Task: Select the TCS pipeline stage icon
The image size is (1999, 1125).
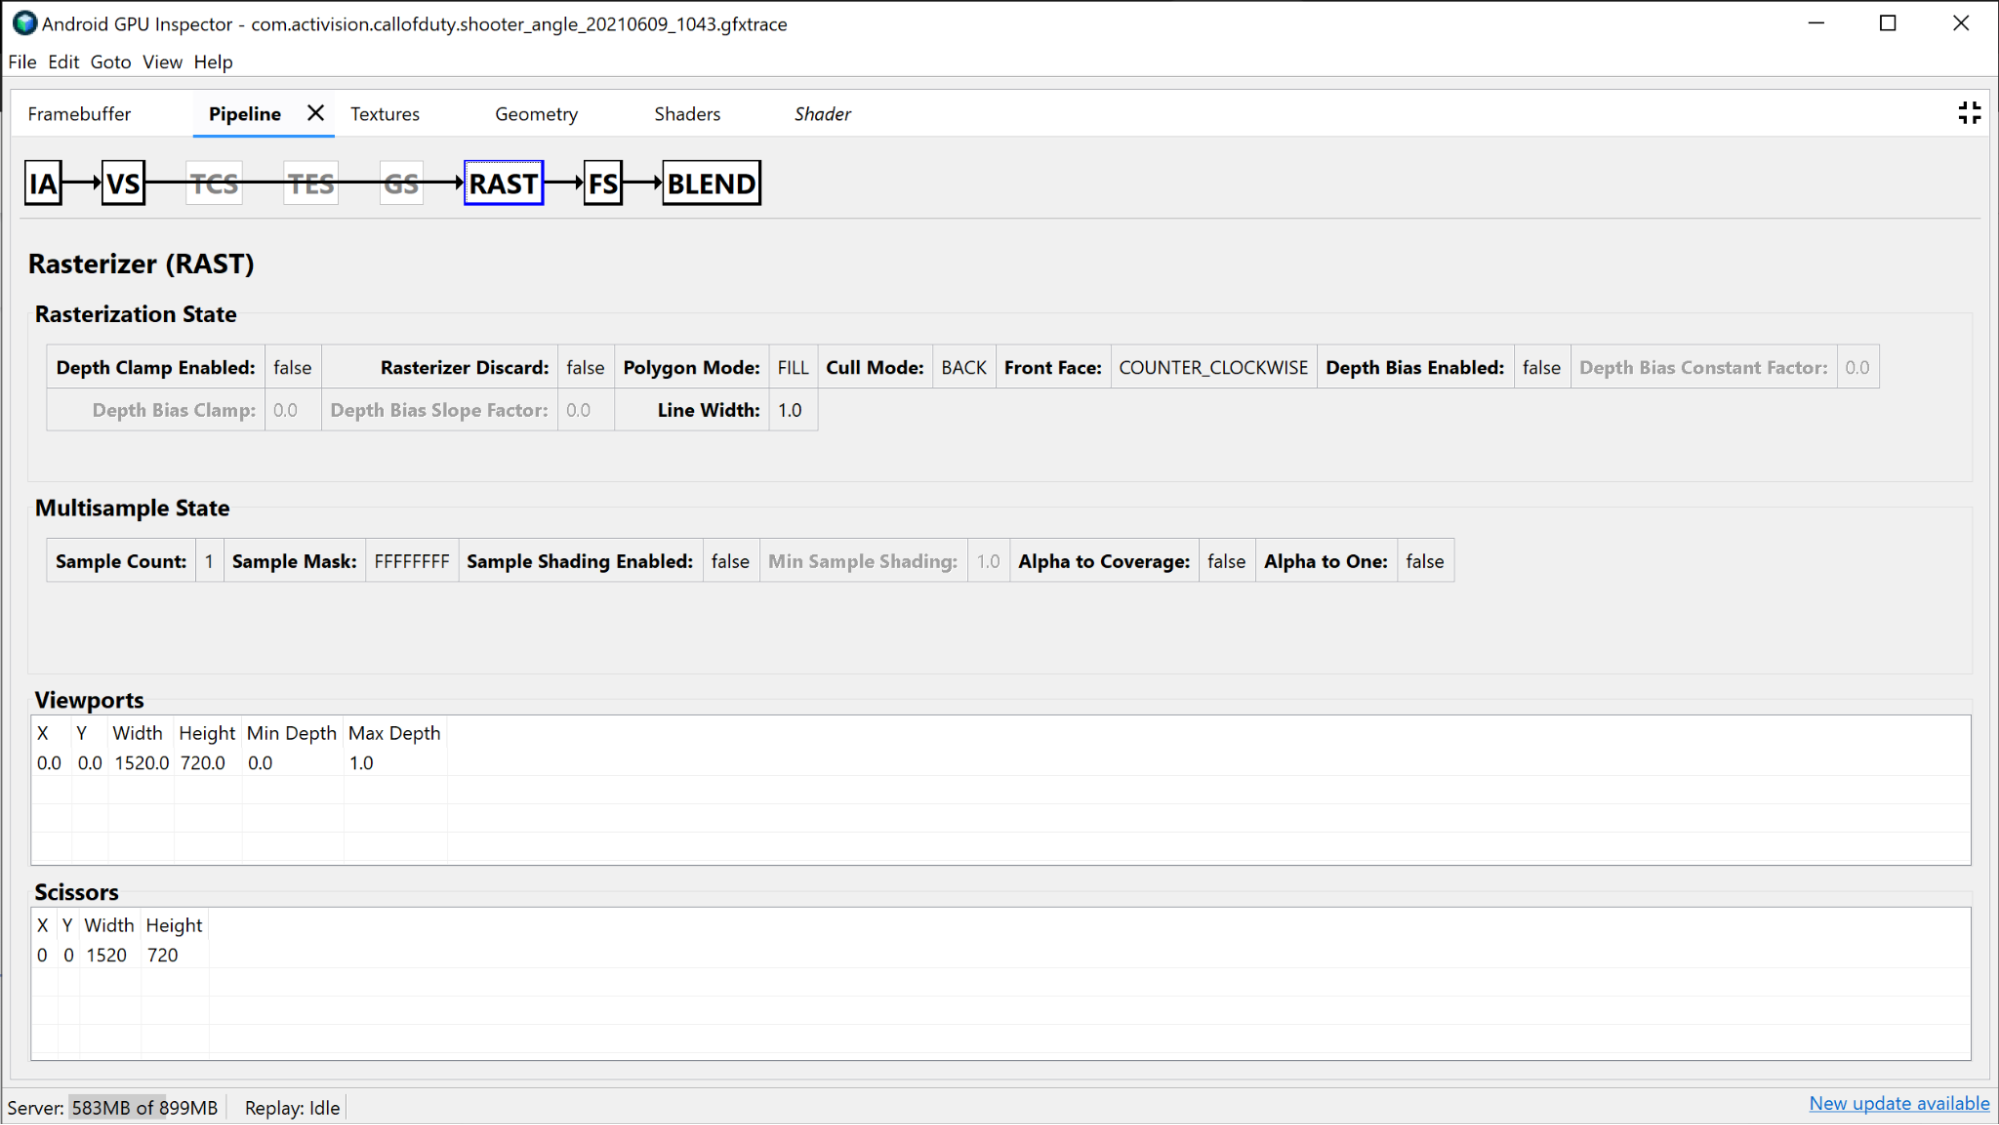Action: [x=213, y=183]
